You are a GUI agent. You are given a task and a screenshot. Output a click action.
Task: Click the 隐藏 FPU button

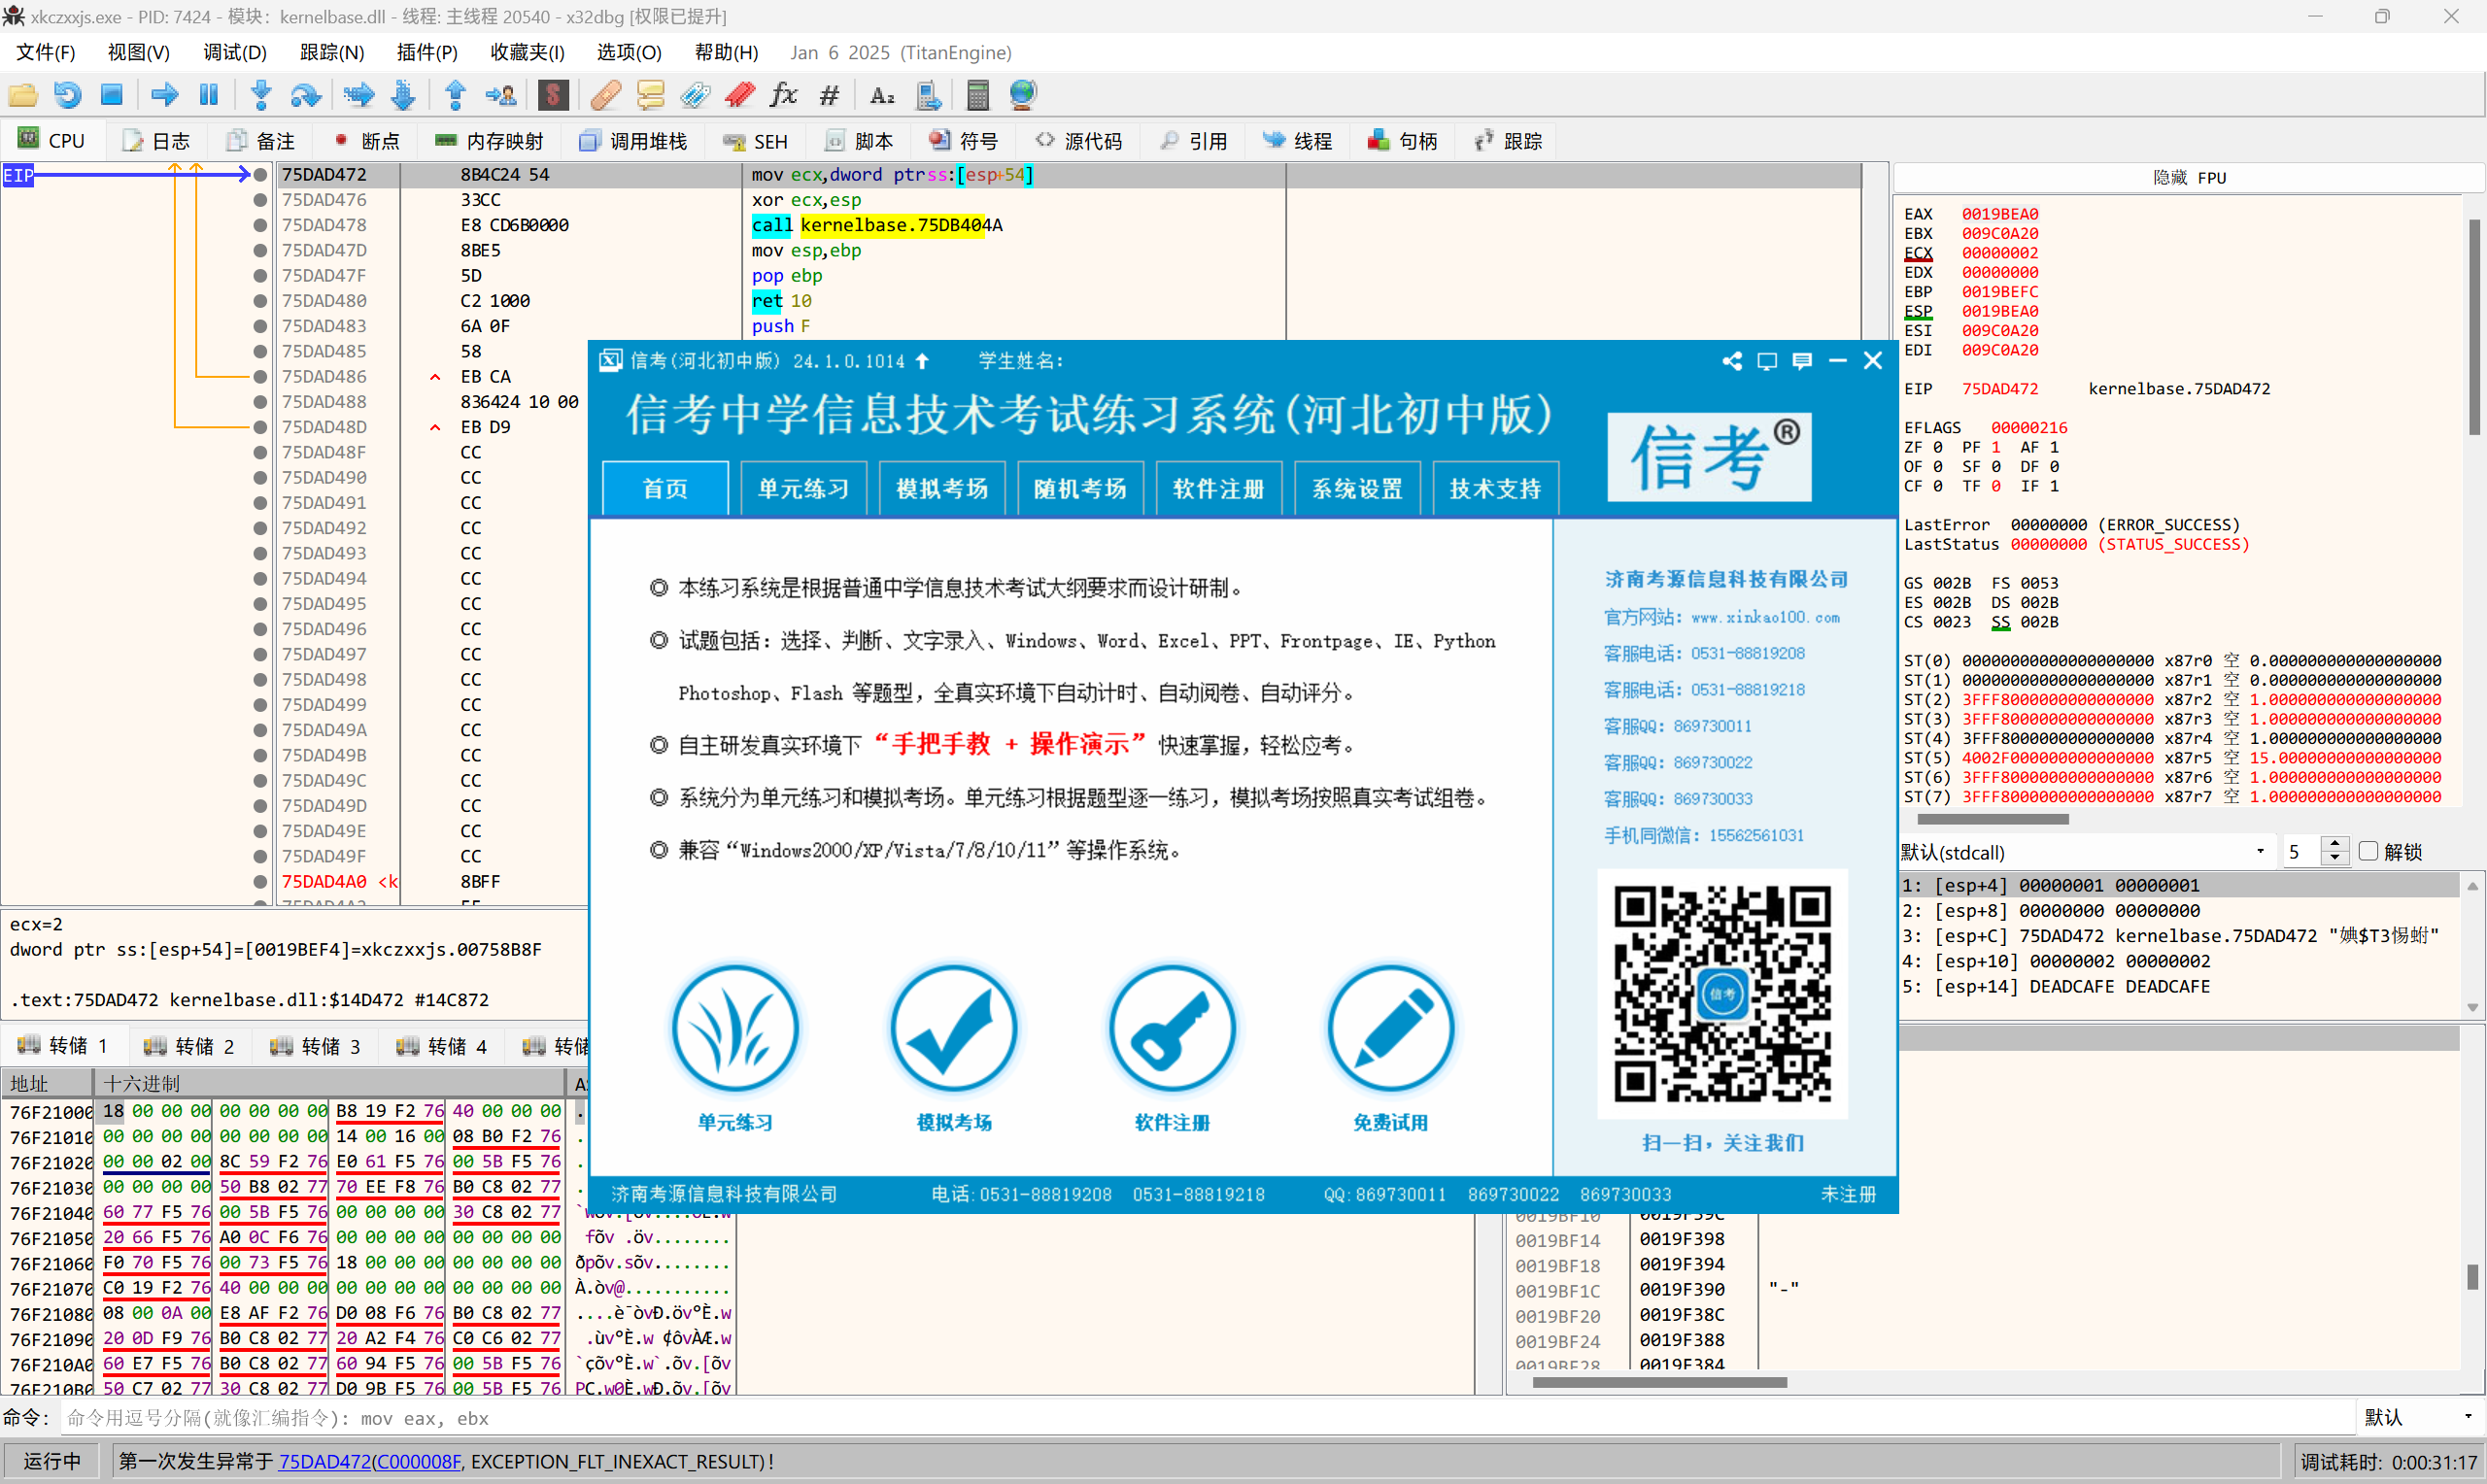click(x=2188, y=177)
